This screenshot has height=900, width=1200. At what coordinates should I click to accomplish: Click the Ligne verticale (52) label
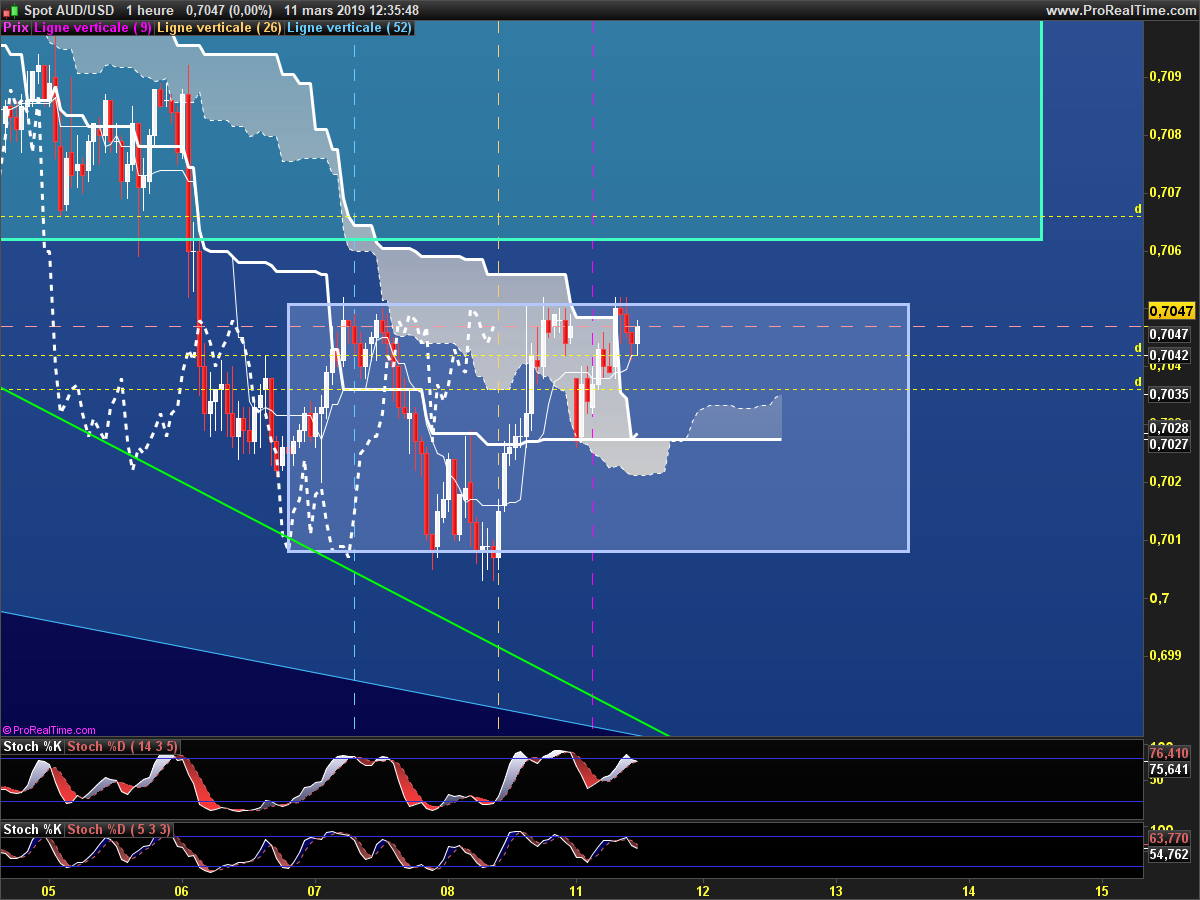(x=348, y=28)
